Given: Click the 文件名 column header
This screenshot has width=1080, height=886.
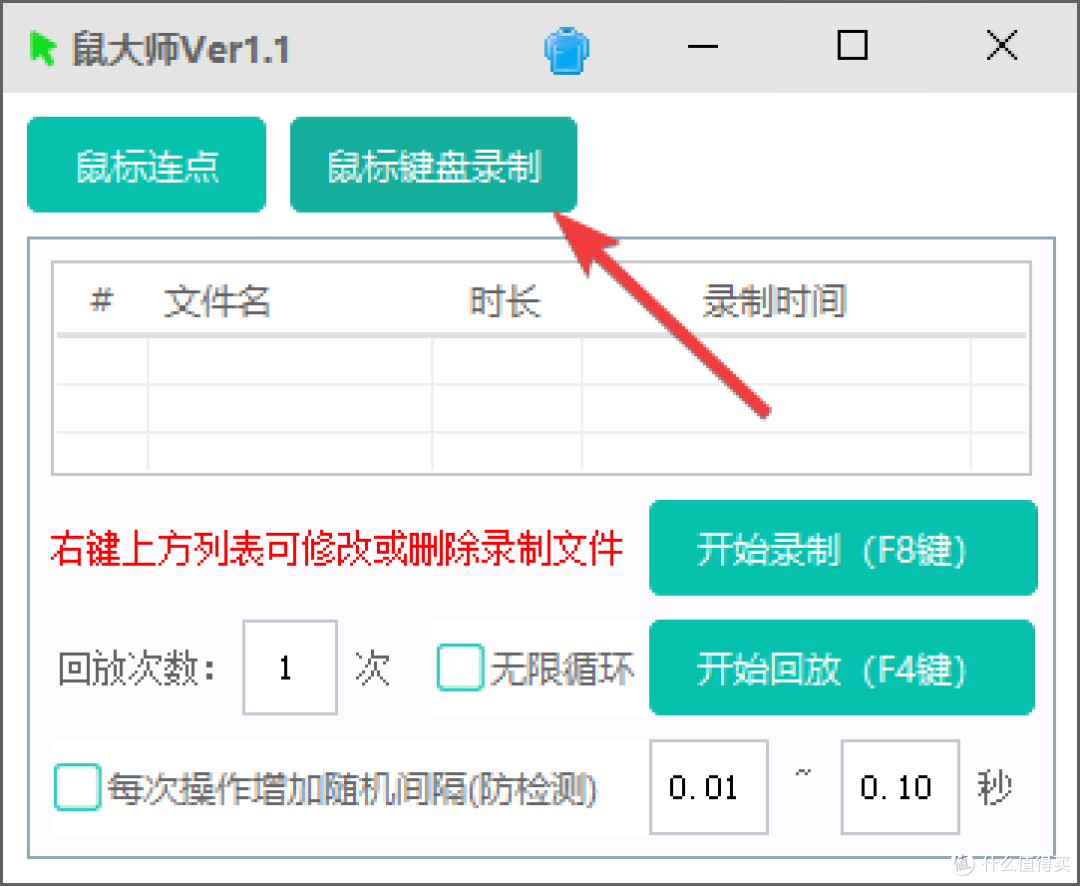Looking at the screenshot, I should [x=217, y=302].
